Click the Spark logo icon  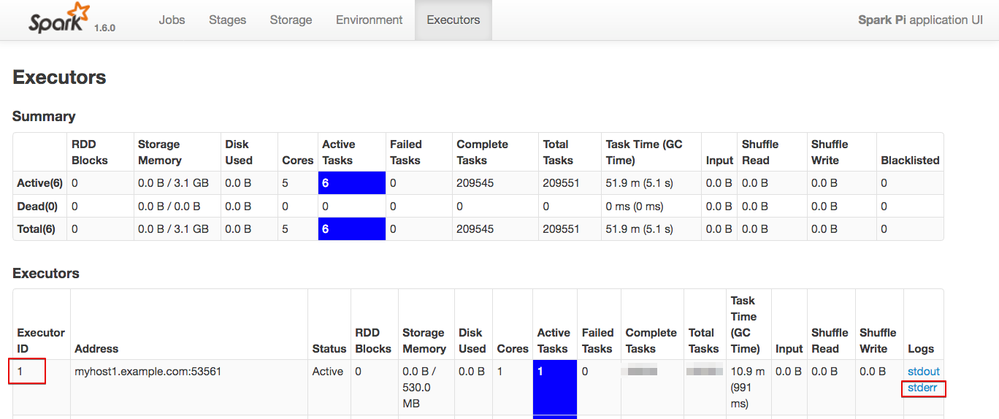pos(57,21)
